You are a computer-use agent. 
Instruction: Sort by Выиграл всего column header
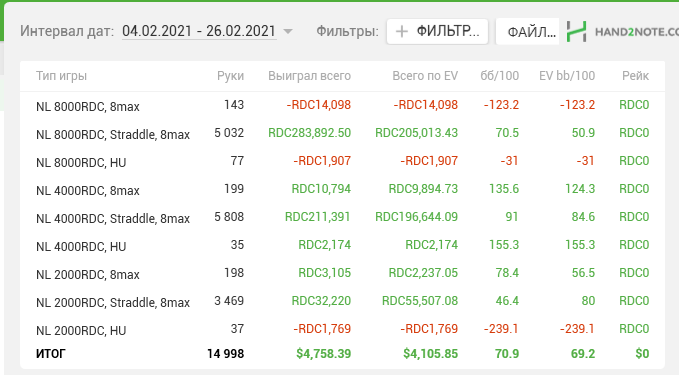[x=309, y=76]
